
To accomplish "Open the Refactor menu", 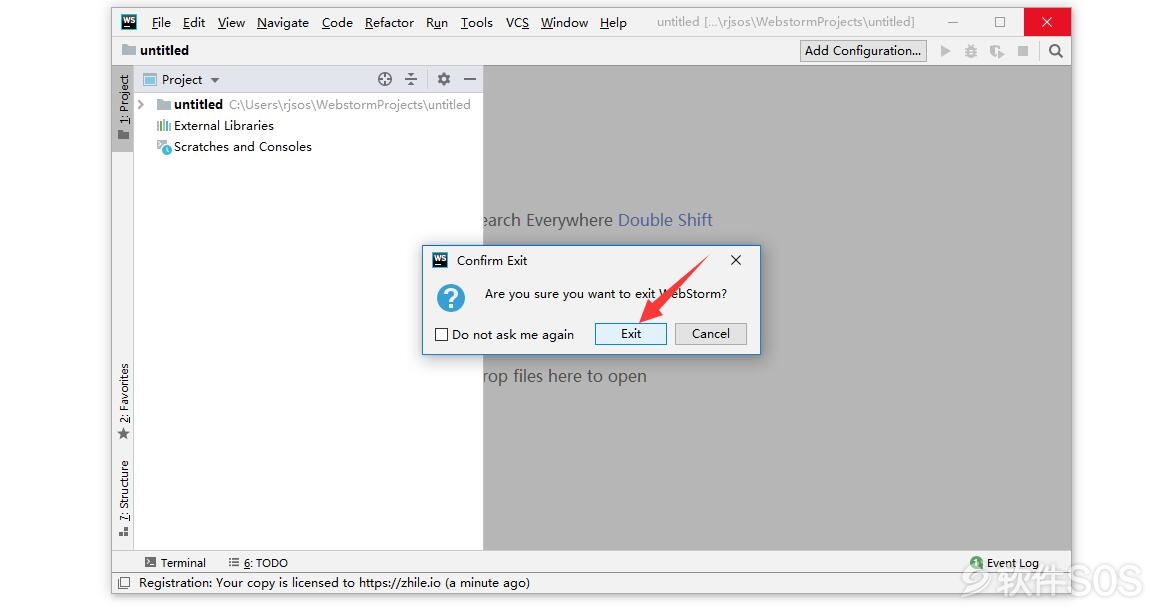I will [389, 23].
